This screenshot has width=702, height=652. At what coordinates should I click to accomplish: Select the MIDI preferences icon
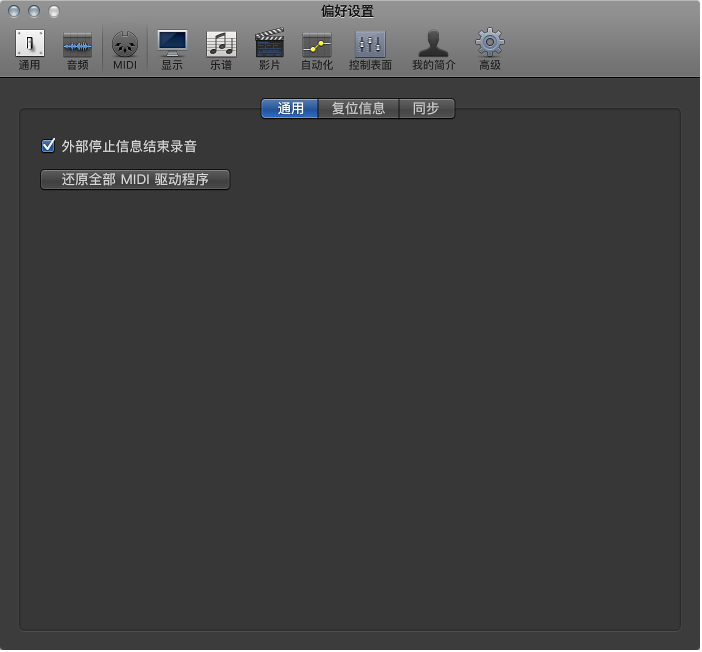[x=125, y=50]
